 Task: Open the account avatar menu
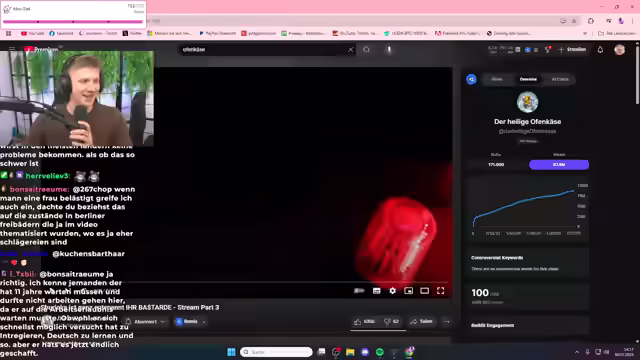[x=620, y=50]
